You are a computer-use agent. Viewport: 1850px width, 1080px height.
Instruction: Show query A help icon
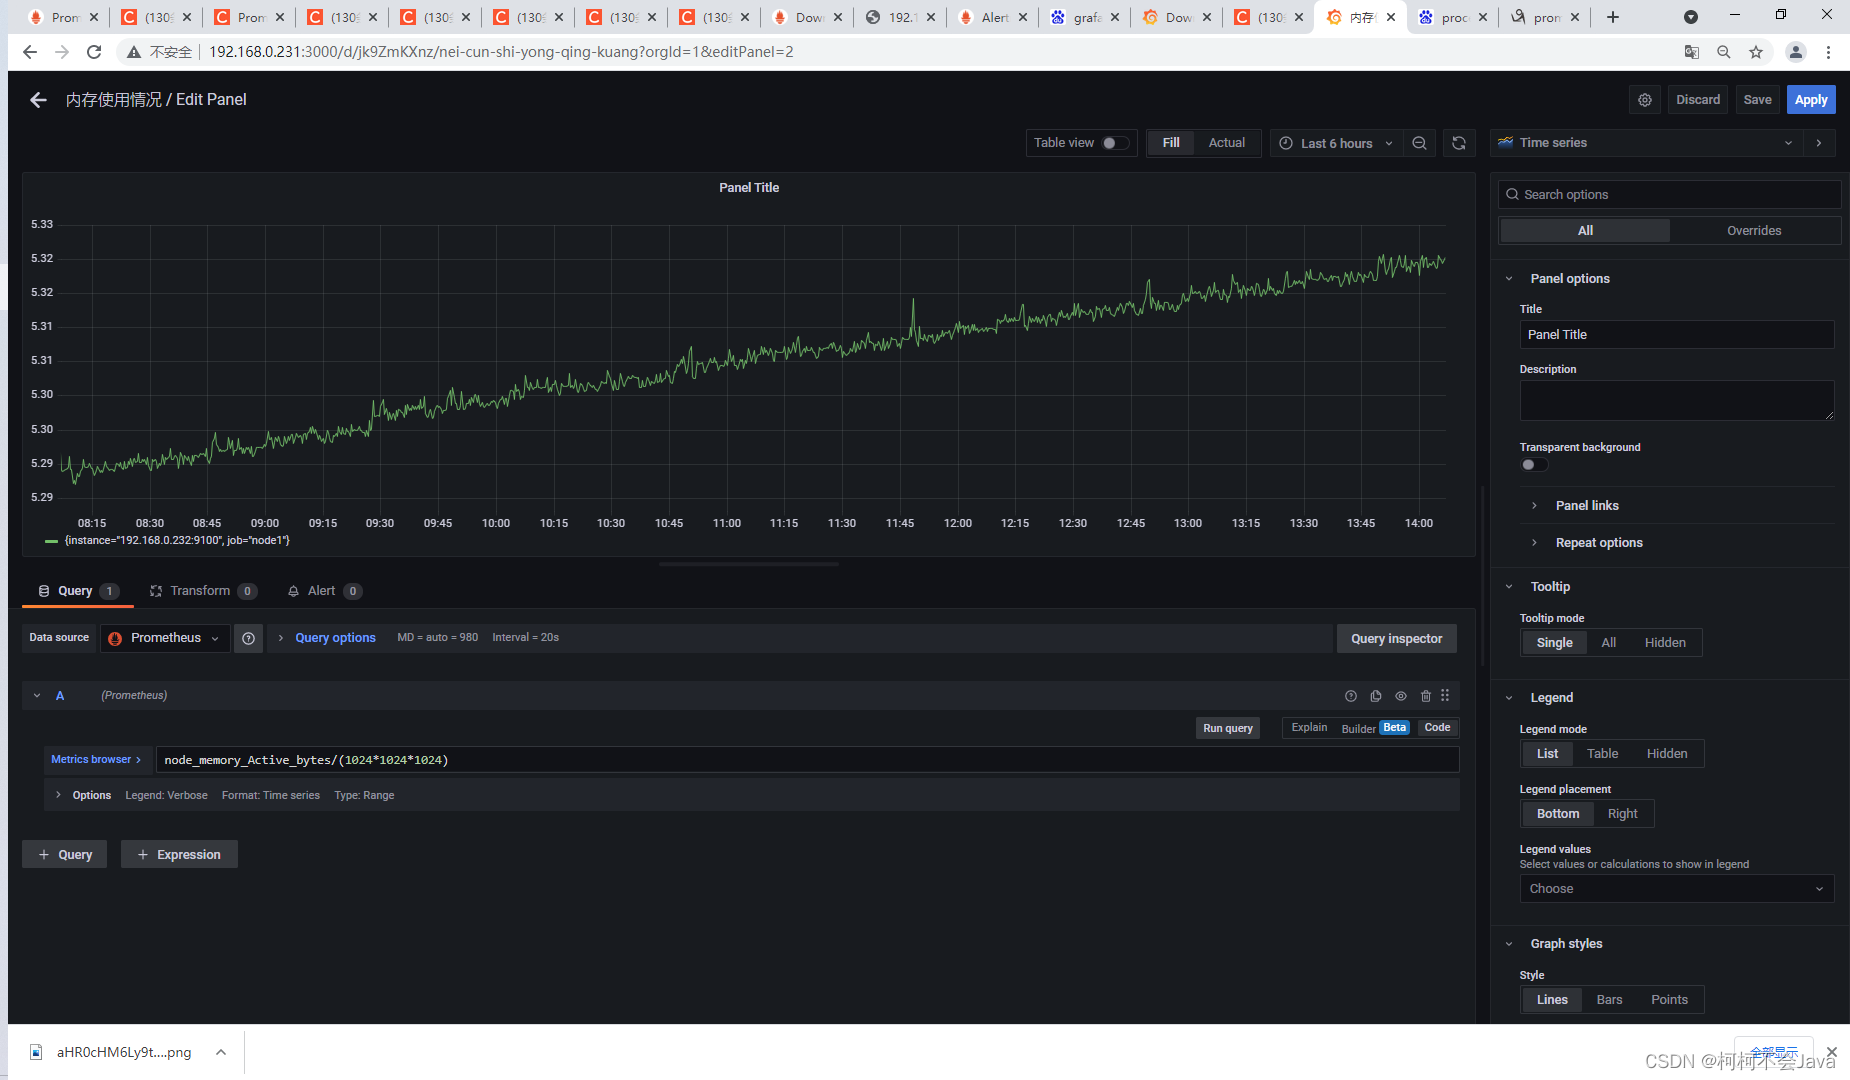point(1351,696)
